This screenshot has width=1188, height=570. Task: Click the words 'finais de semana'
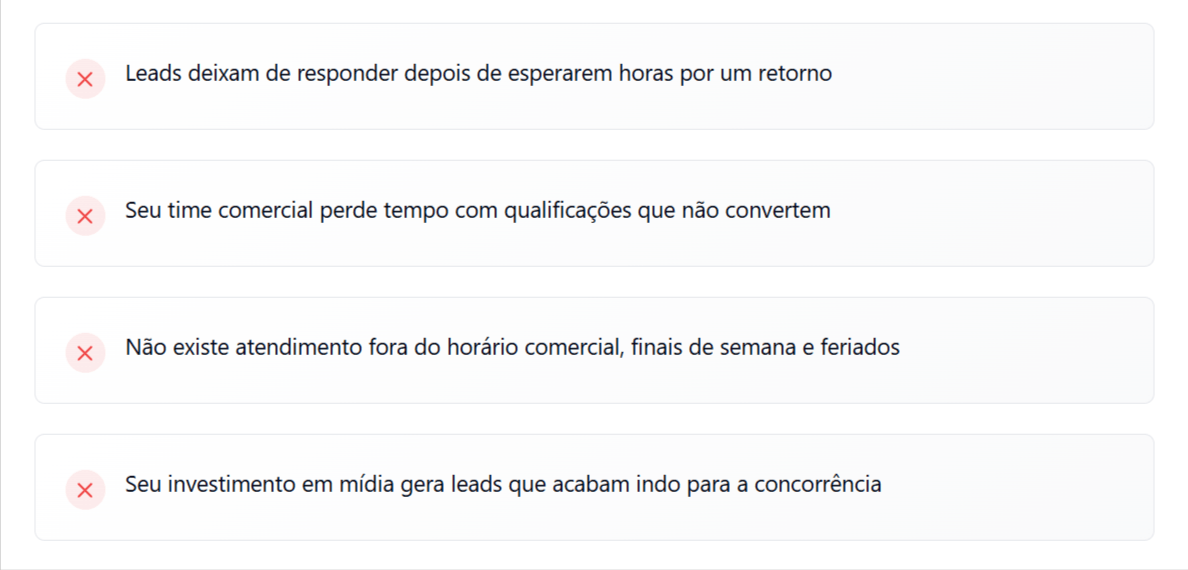[711, 348]
